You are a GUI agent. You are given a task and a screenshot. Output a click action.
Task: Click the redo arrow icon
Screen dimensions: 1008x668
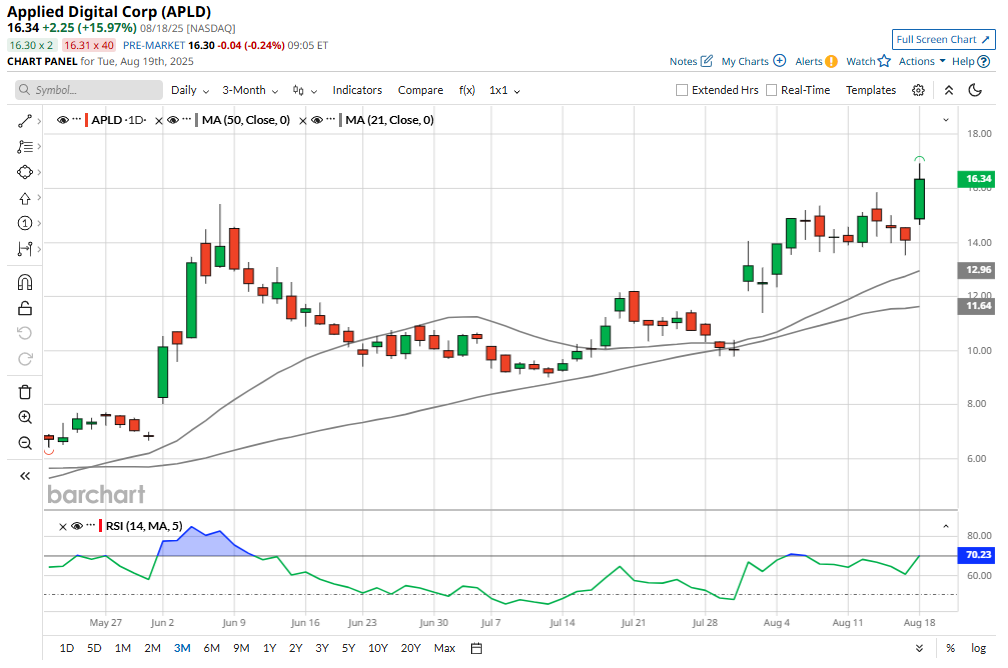click(24, 359)
